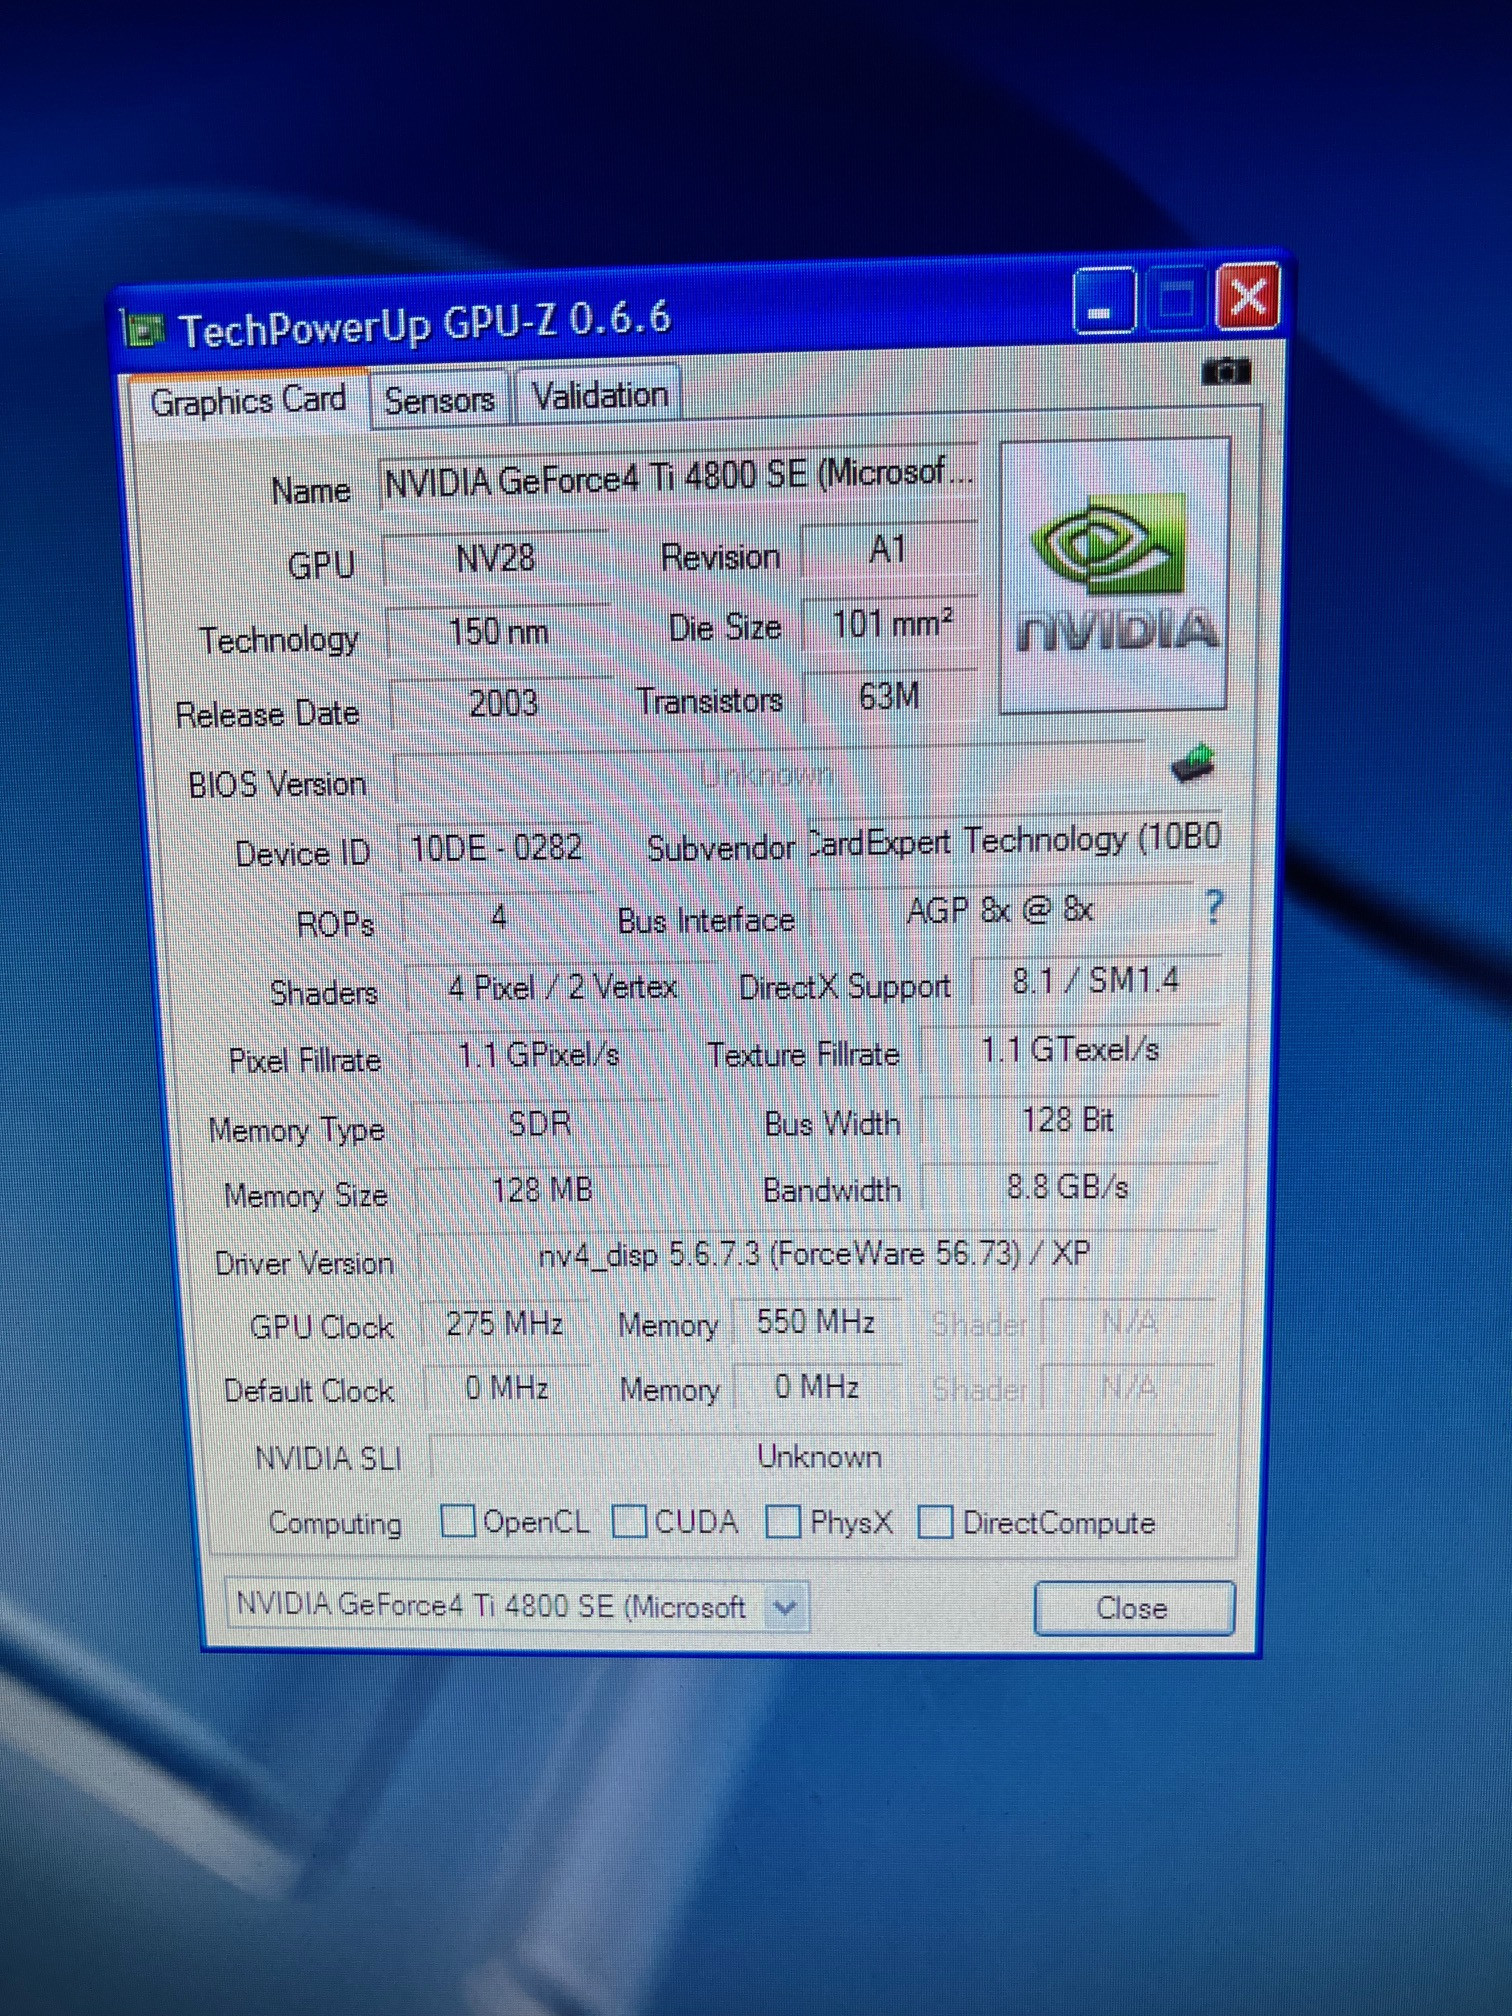Click the Technology value 150 nm
Image resolution: width=1512 pixels, height=2016 pixels.
(x=498, y=632)
